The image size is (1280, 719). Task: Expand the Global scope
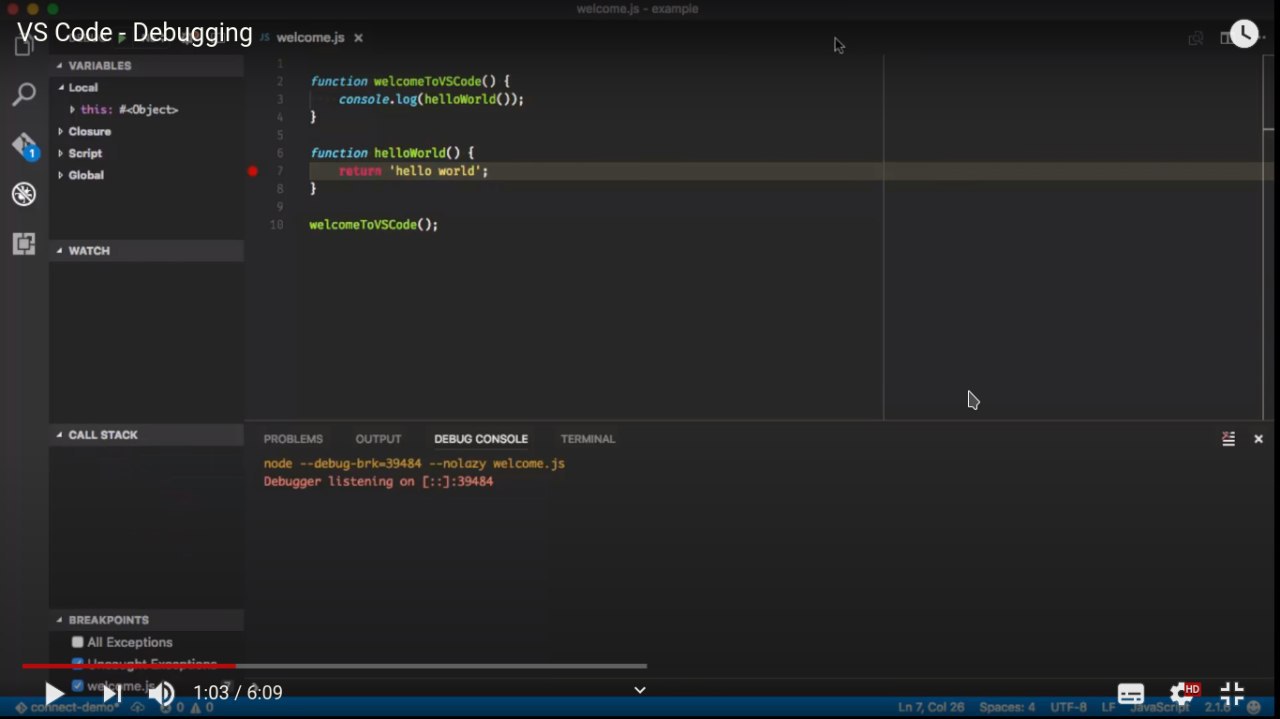pyautogui.click(x=81, y=175)
